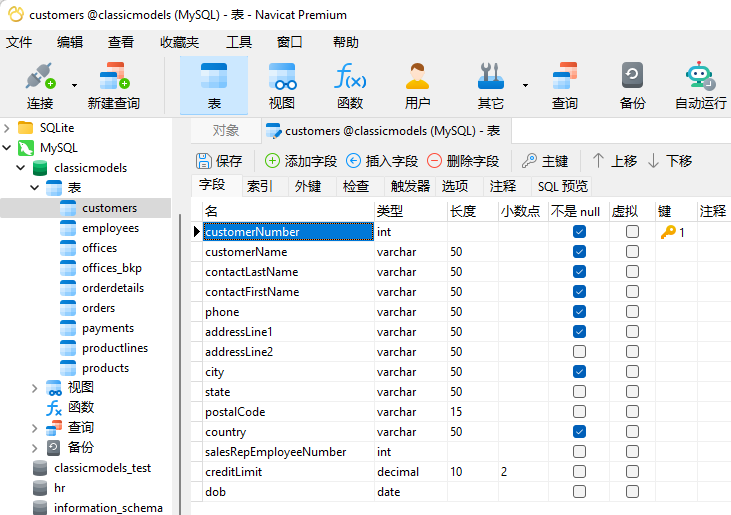Click the Others (其它) toolbar icon

(x=490, y=76)
